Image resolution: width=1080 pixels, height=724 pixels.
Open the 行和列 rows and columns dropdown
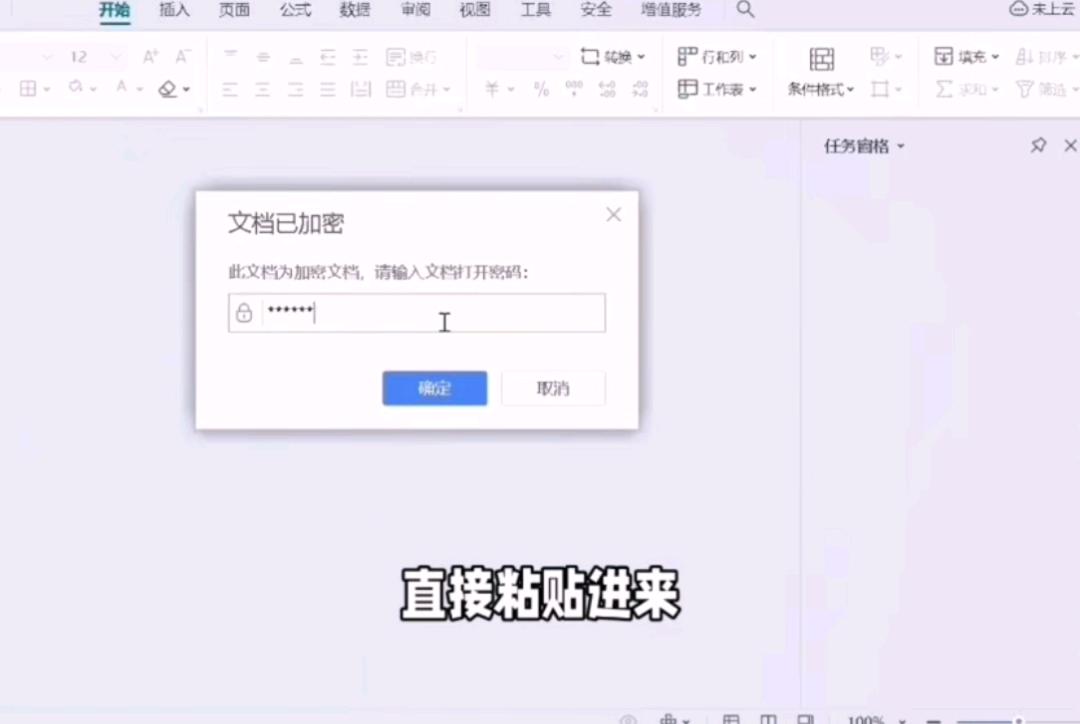tap(717, 56)
